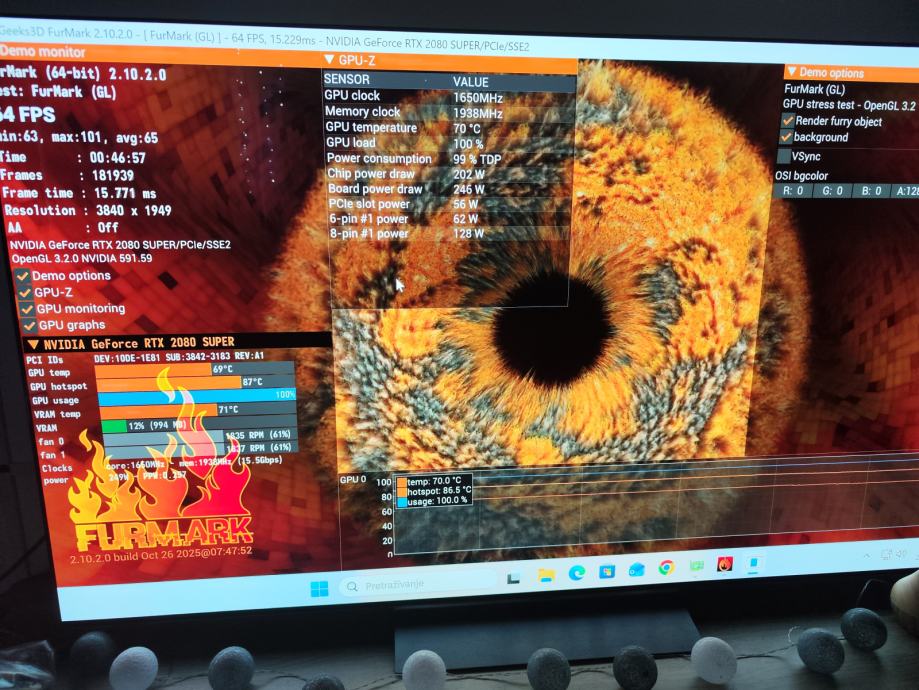Toggle the GPU monitoring checkbox

(x=27, y=308)
